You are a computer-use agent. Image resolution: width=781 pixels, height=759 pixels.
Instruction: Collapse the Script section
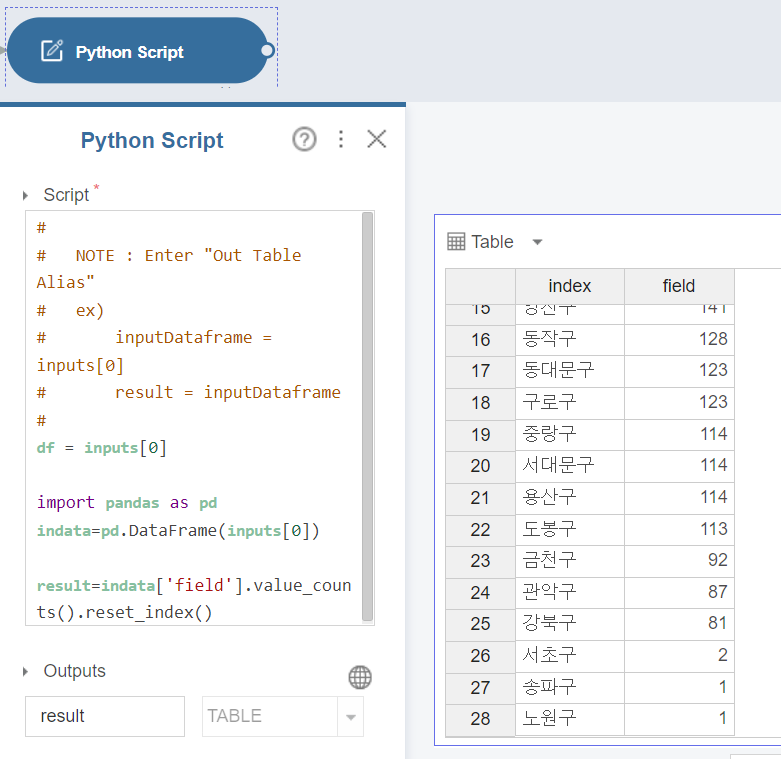tap(26, 196)
